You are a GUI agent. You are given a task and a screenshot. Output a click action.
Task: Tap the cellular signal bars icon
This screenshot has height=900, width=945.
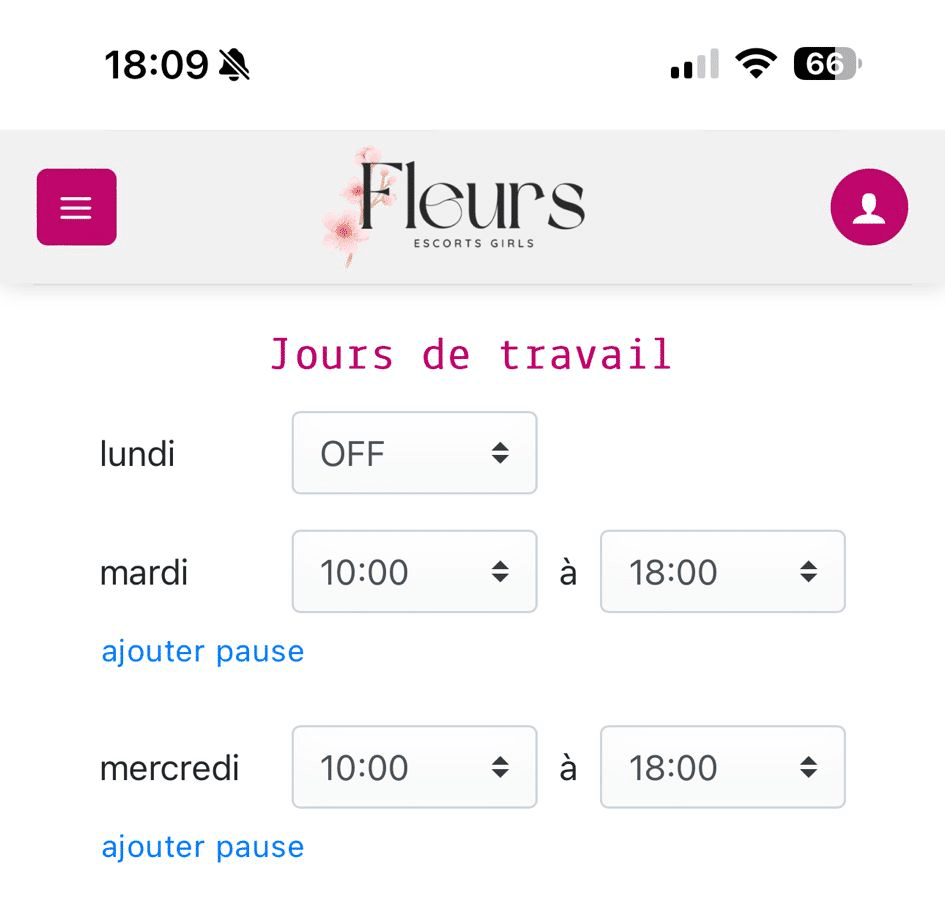click(695, 65)
